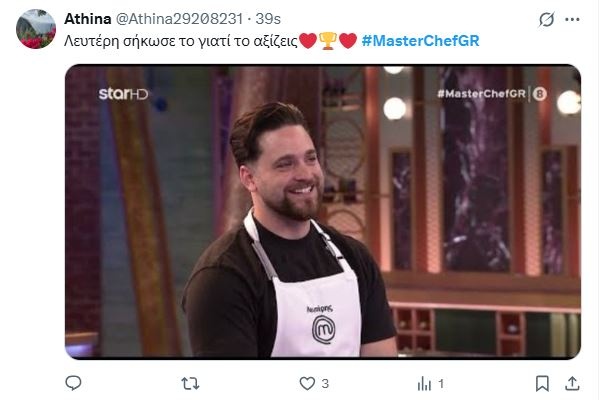The height and width of the screenshot is (400, 611).
Task: Open the three-dot more options menu
Action: (572, 19)
